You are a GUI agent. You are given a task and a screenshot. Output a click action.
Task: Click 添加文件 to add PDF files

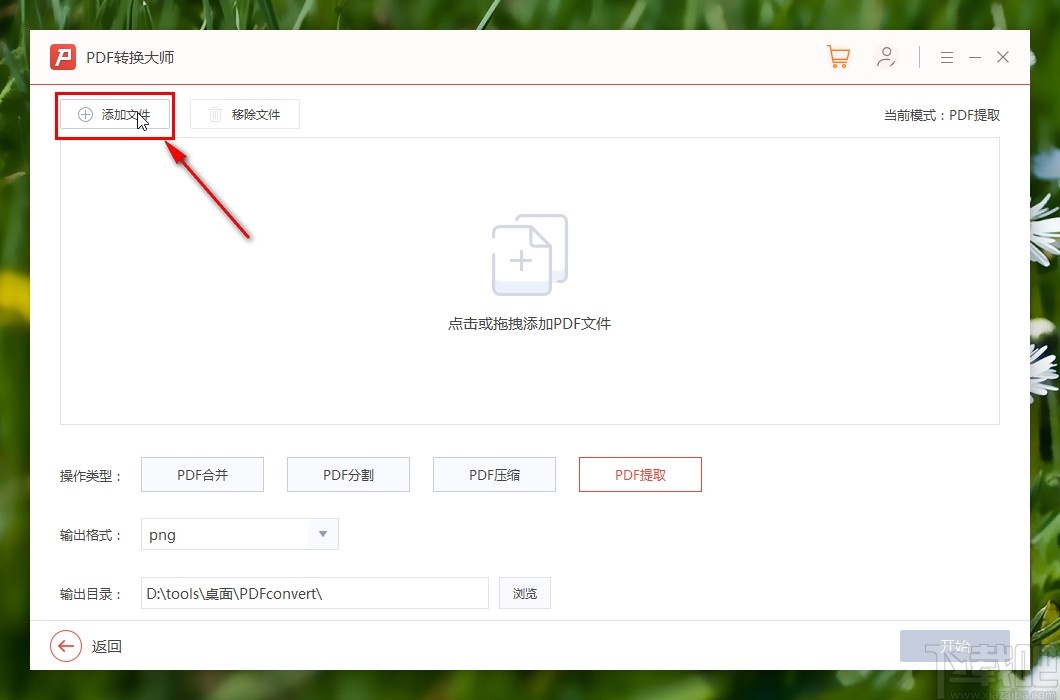tap(115, 114)
